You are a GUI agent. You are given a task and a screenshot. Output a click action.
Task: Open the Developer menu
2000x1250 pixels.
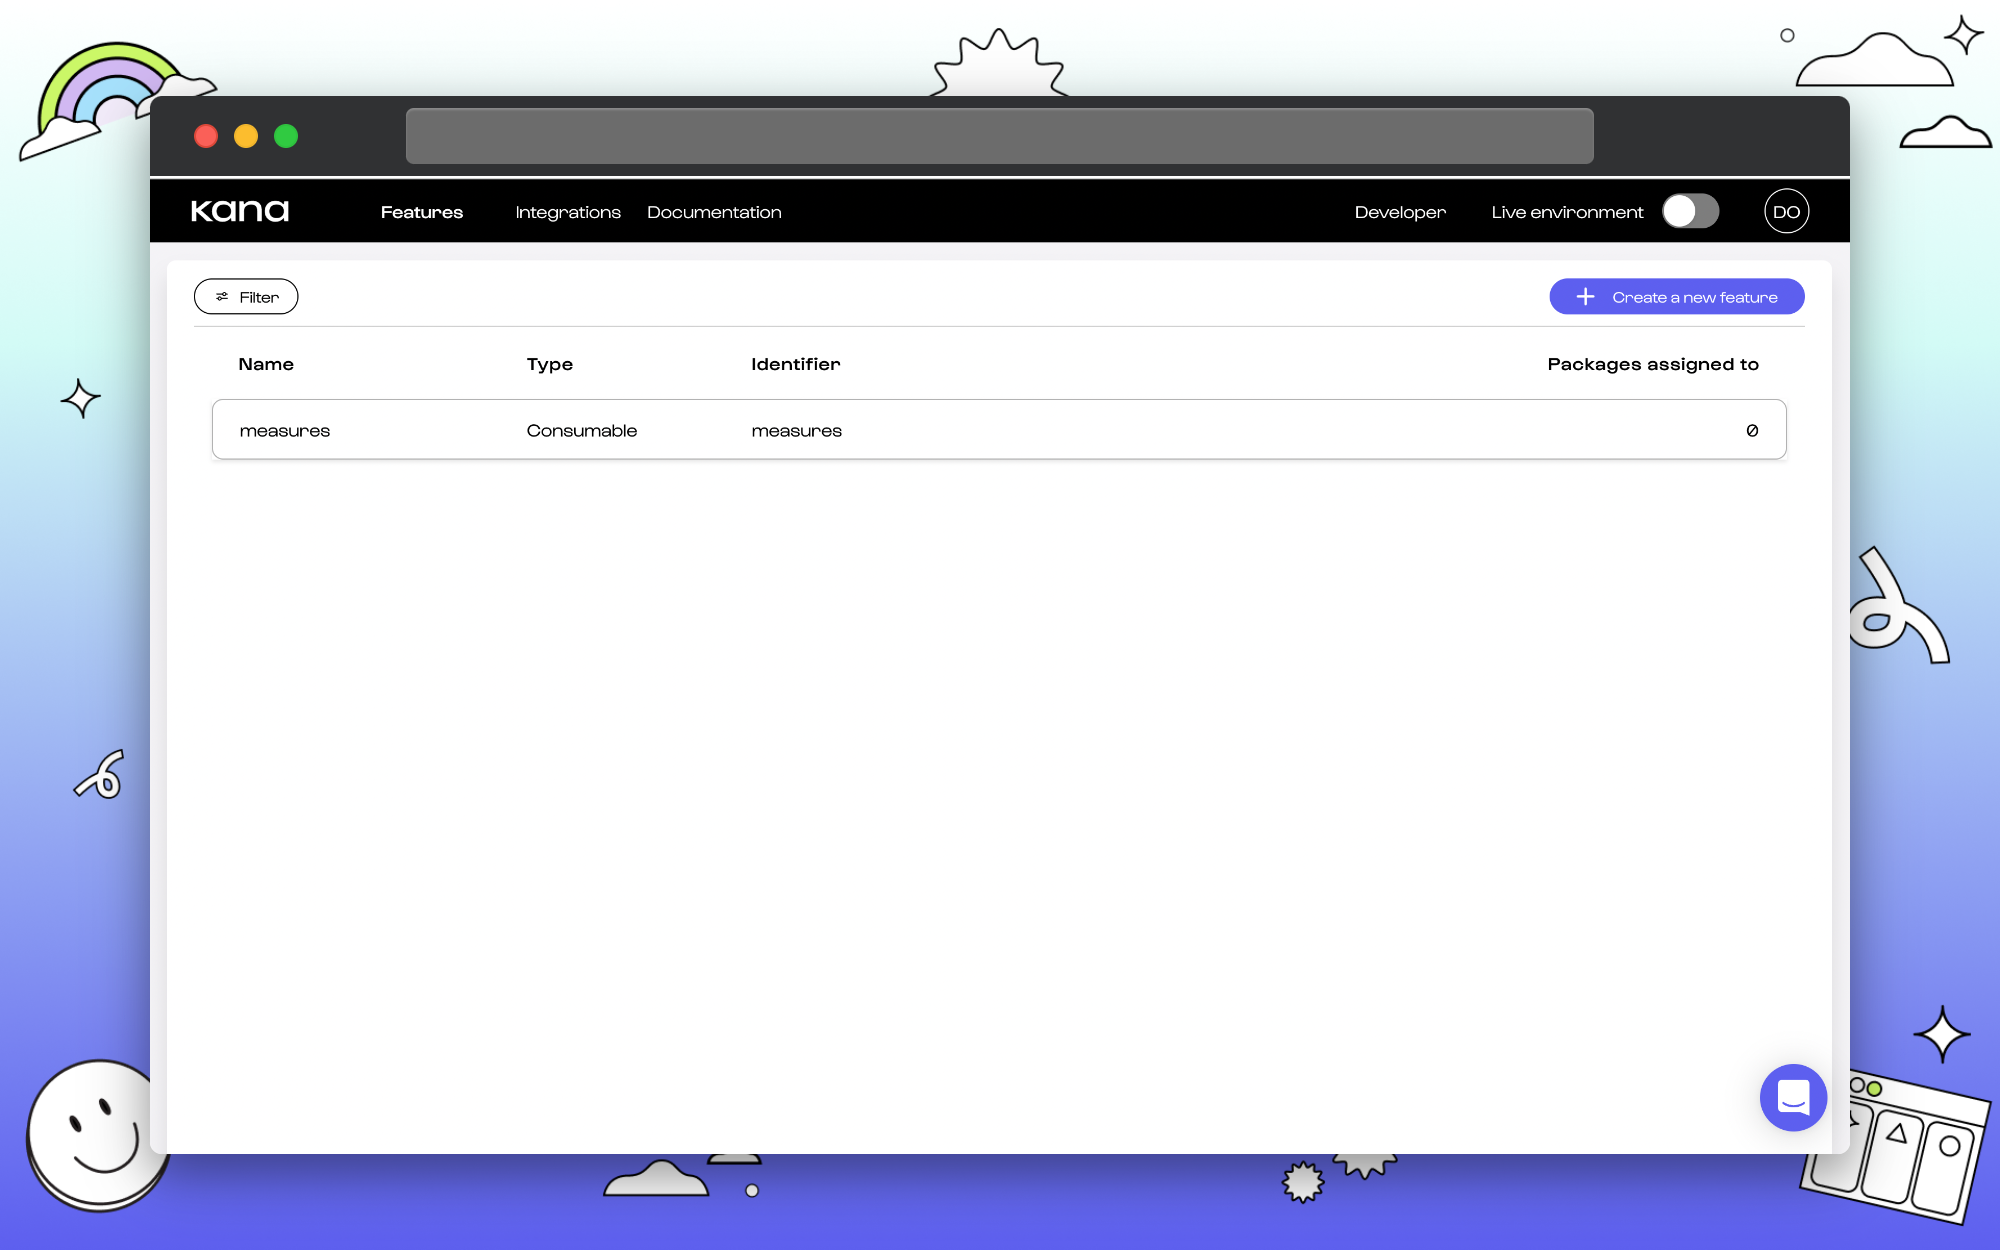tap(1399, 212)
